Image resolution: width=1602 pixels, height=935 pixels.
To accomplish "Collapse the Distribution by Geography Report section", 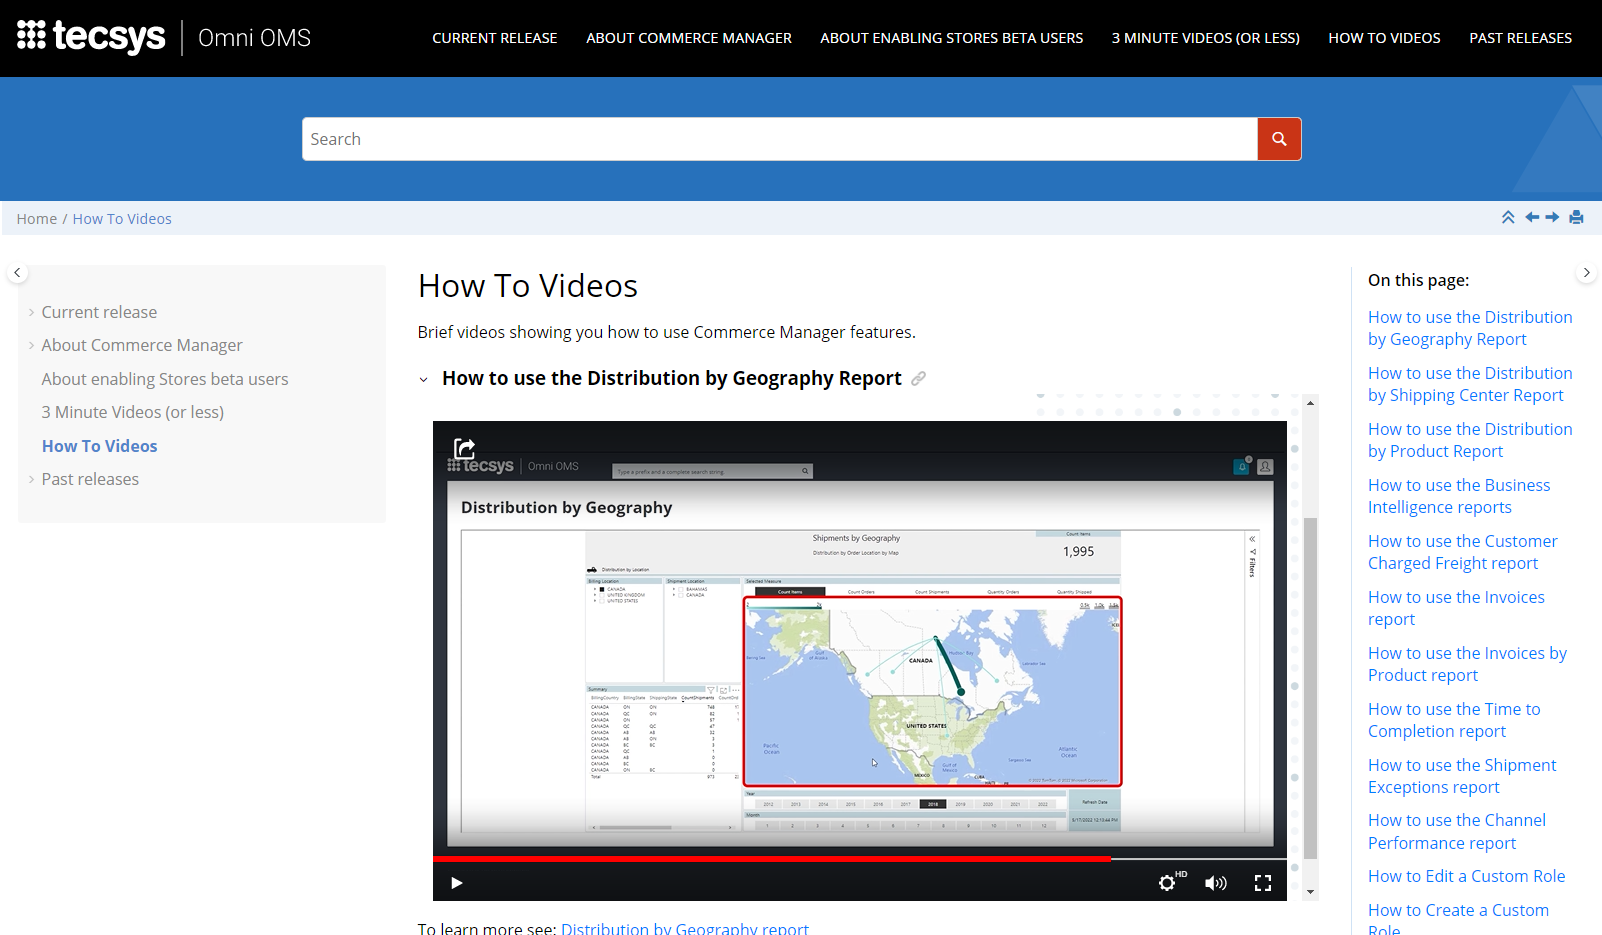I will (424, 379).
